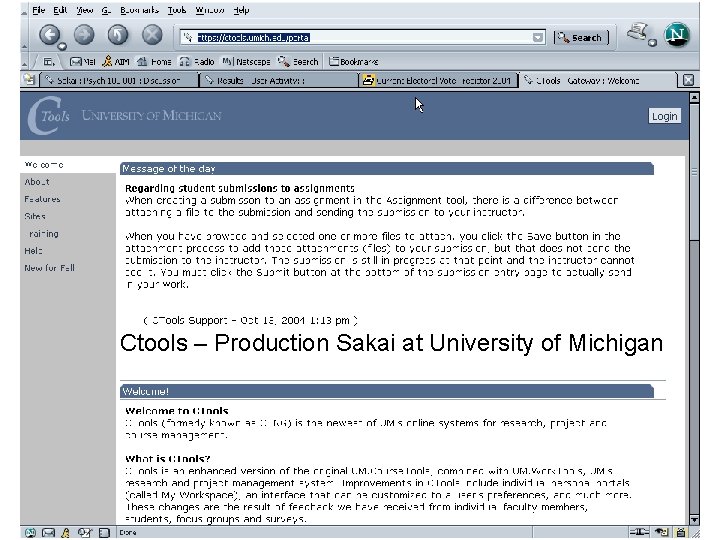Viewport: 720px width, 540px height.
Task: Click the page icon left of the URL
Action: coord(187,37)
